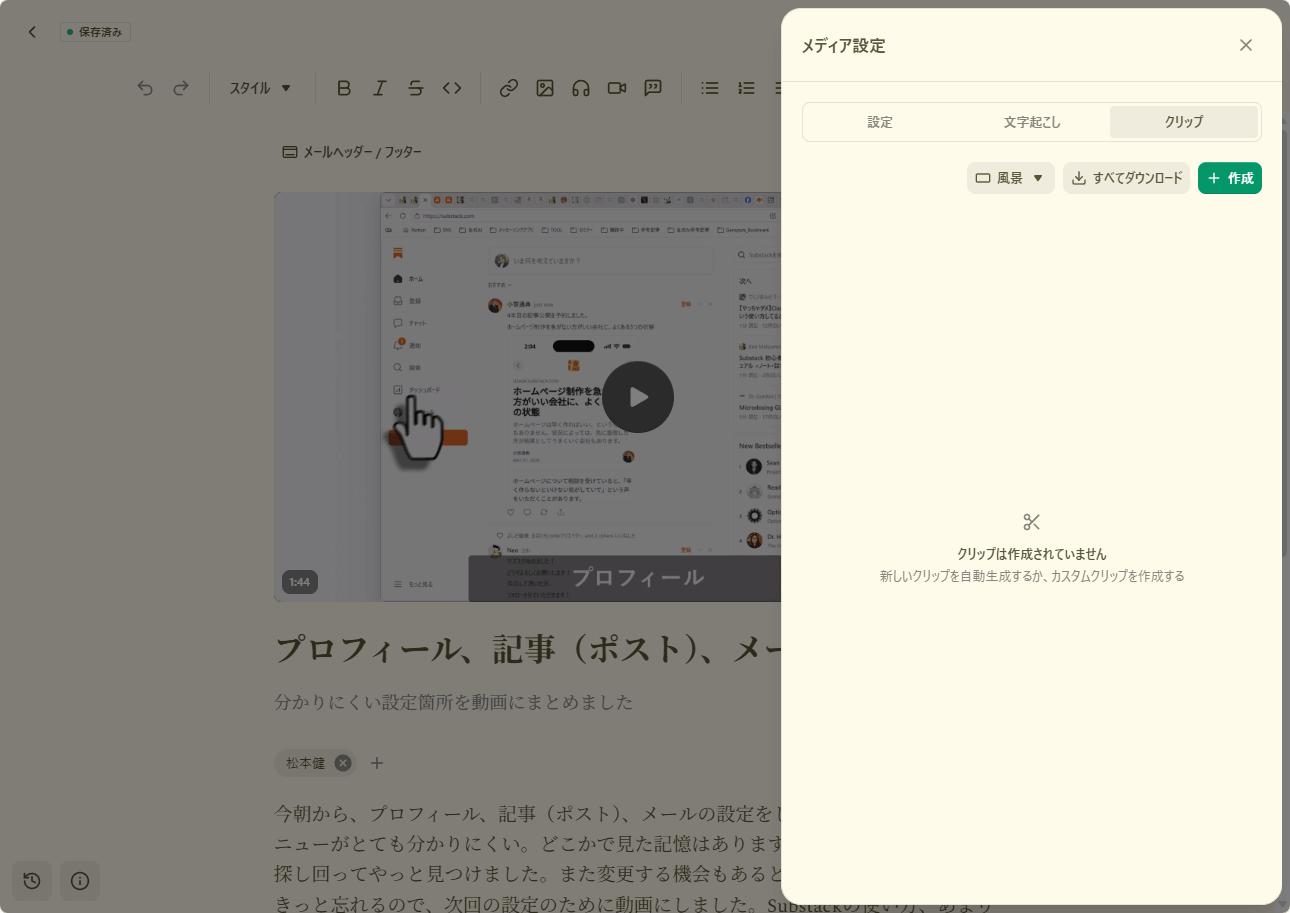Switch to the 設定 tab
Viewport: 1290px width, 913px height.
point(880,122)
